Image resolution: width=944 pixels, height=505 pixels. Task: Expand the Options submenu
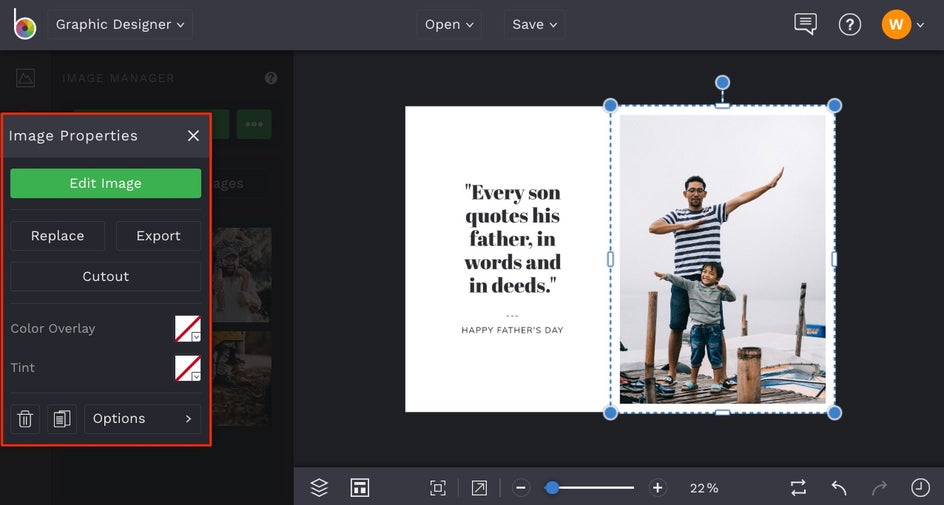tap(142, 419)
